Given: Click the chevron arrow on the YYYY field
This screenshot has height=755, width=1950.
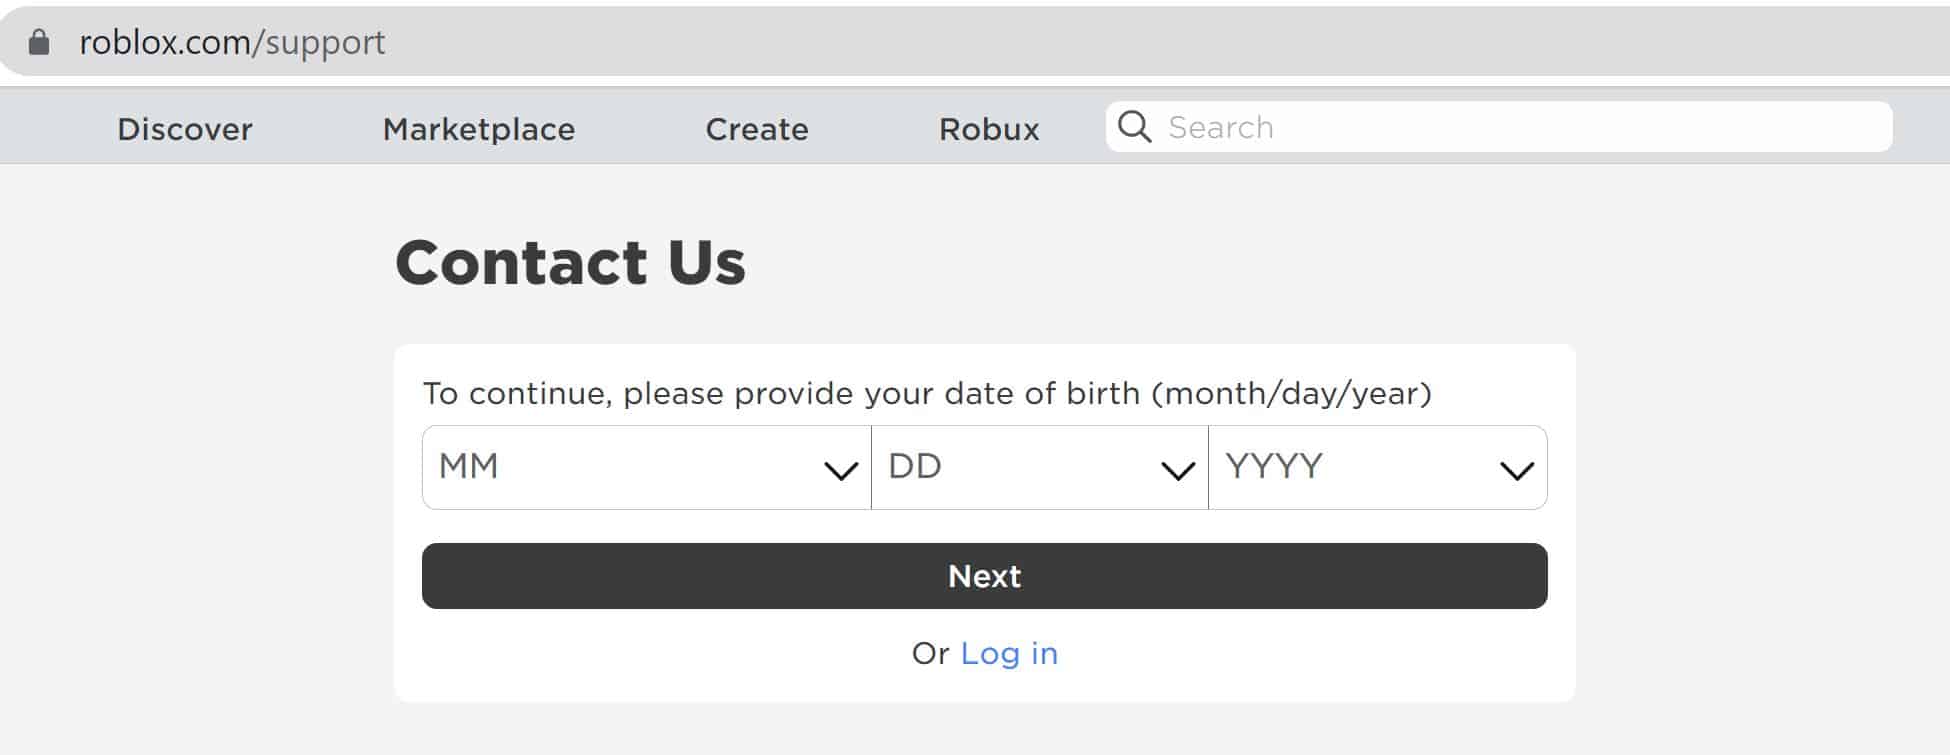Looking at the screenshot, I should (x=1517, y=470).
